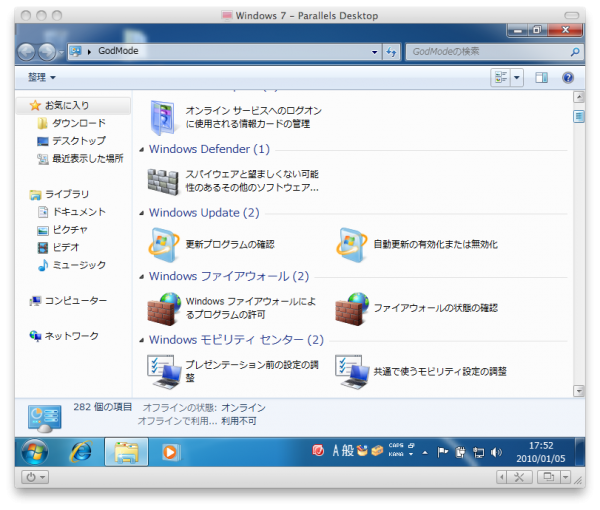Launch Internet Explorer from taskbar
This screenshot has height=510, width=600.
click(x=81, y=452)
